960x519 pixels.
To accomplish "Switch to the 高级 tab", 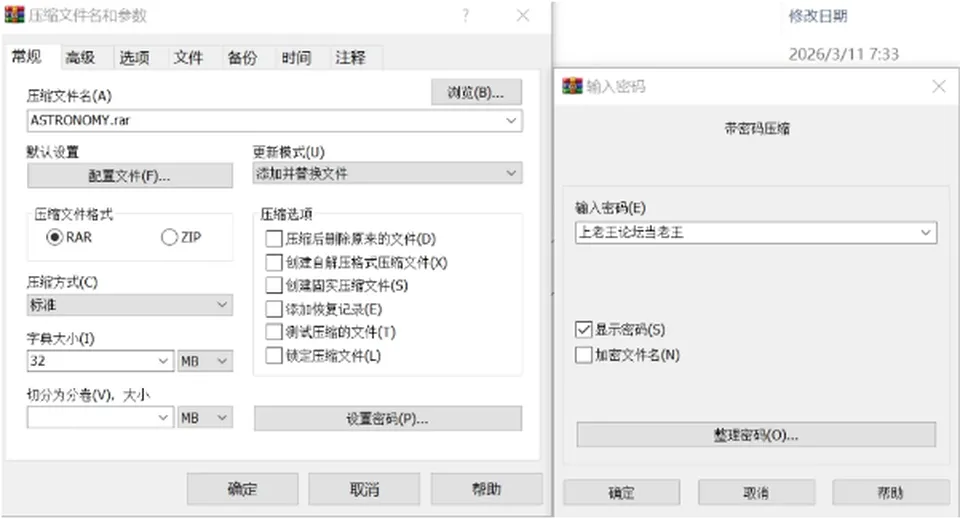I will coord(81,58).
